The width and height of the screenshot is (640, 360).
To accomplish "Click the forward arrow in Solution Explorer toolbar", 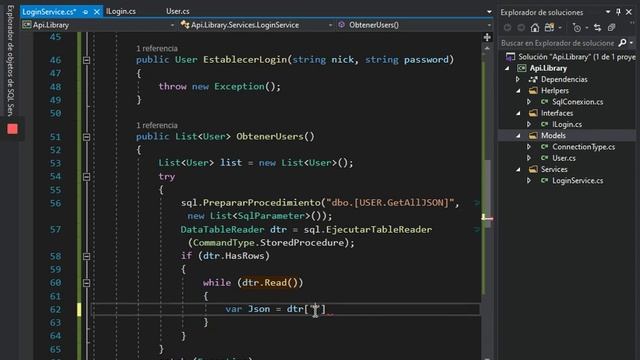I will (x=521, y=28).
